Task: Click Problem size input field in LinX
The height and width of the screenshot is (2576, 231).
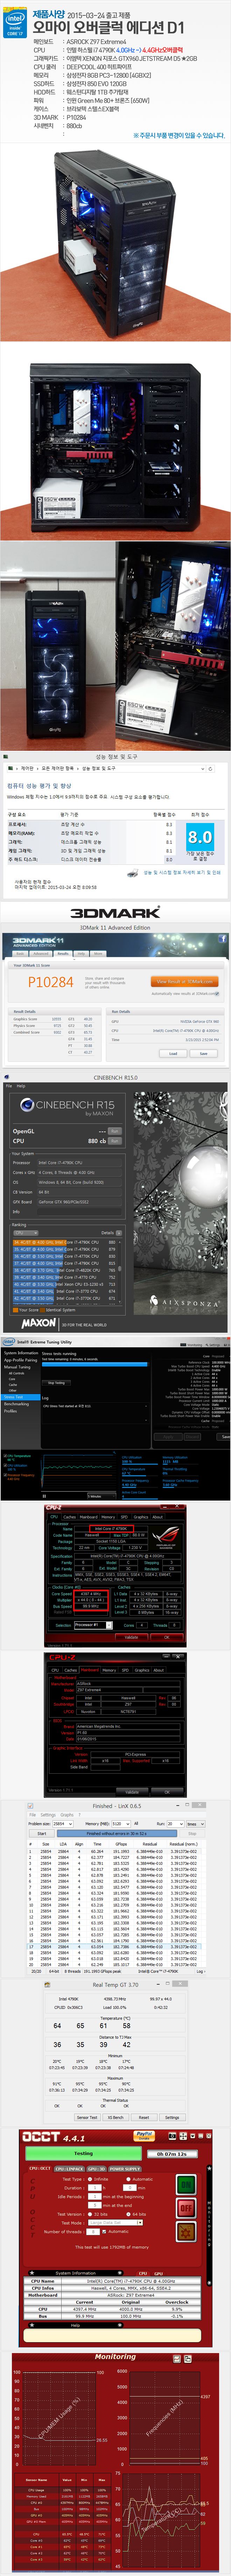Action: [63, 1824]
